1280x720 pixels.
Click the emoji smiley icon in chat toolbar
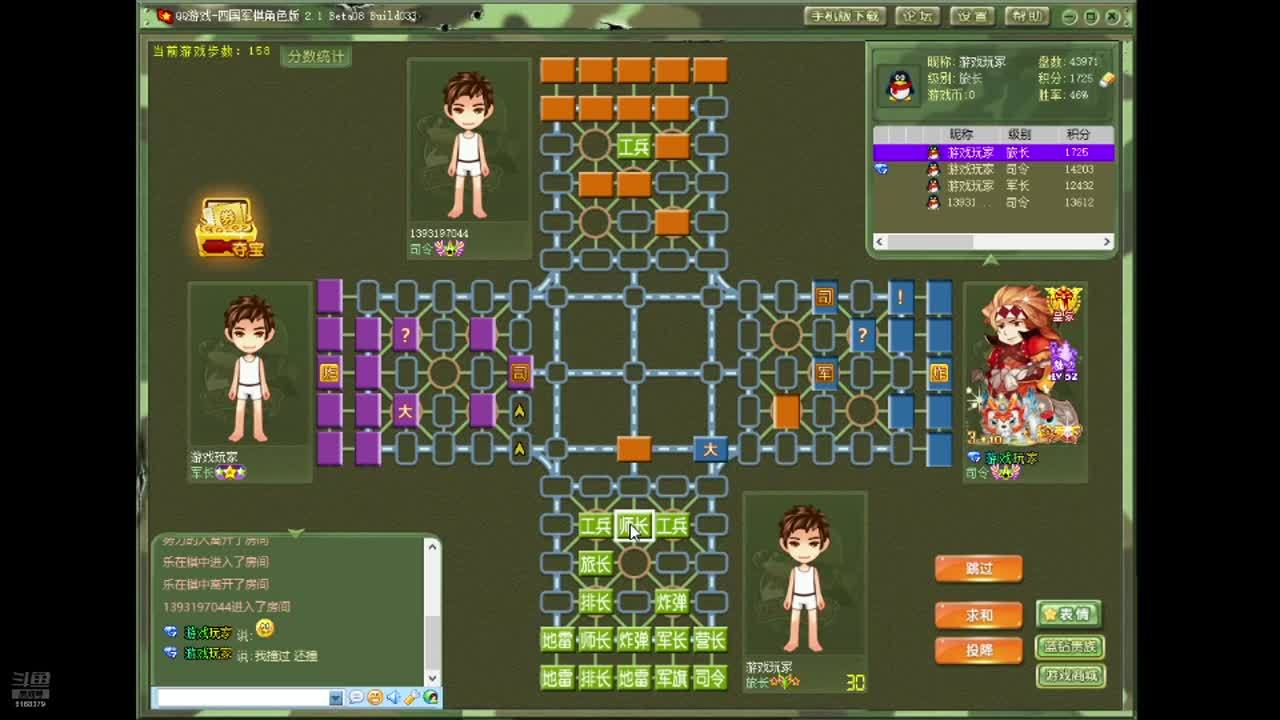[x=373, y=697]
